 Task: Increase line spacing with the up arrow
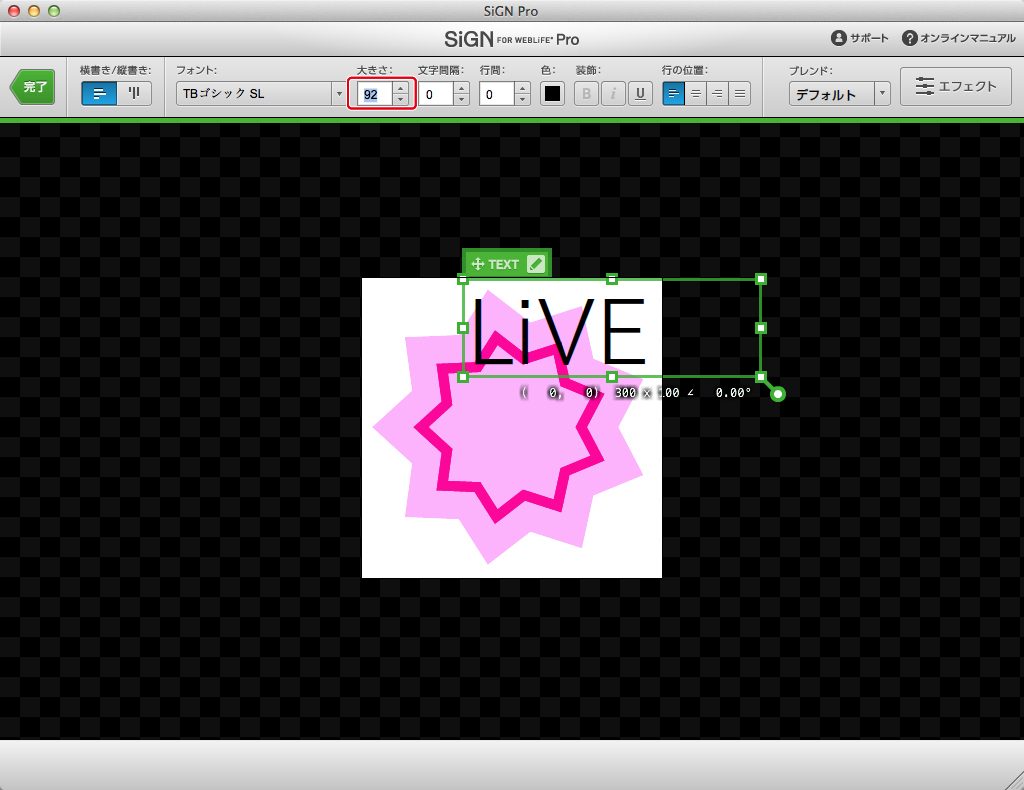coord(522,88)
